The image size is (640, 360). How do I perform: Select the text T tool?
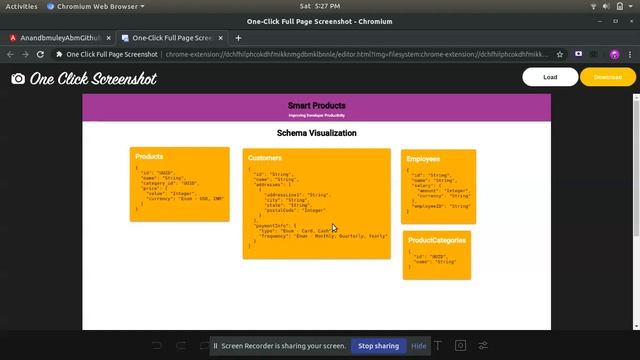pyautogui.click(x=438, y=346)
